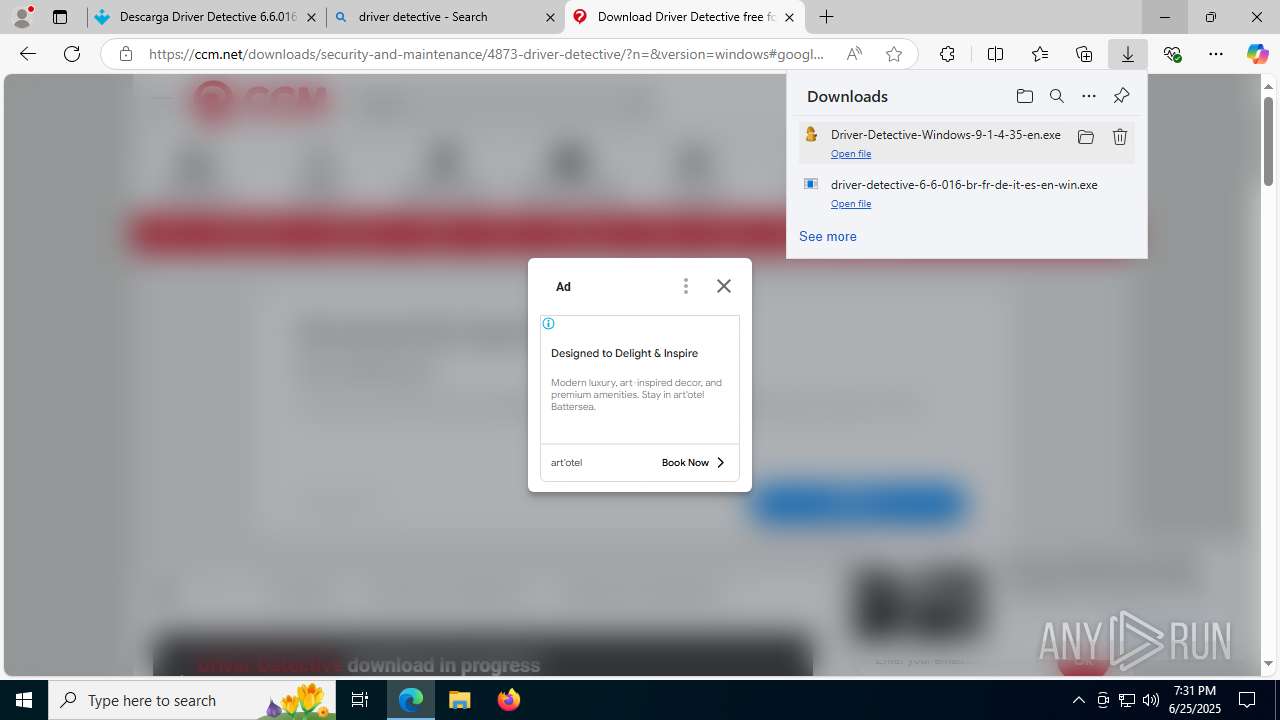
Task: View site information lock icon
Action: 125,54
